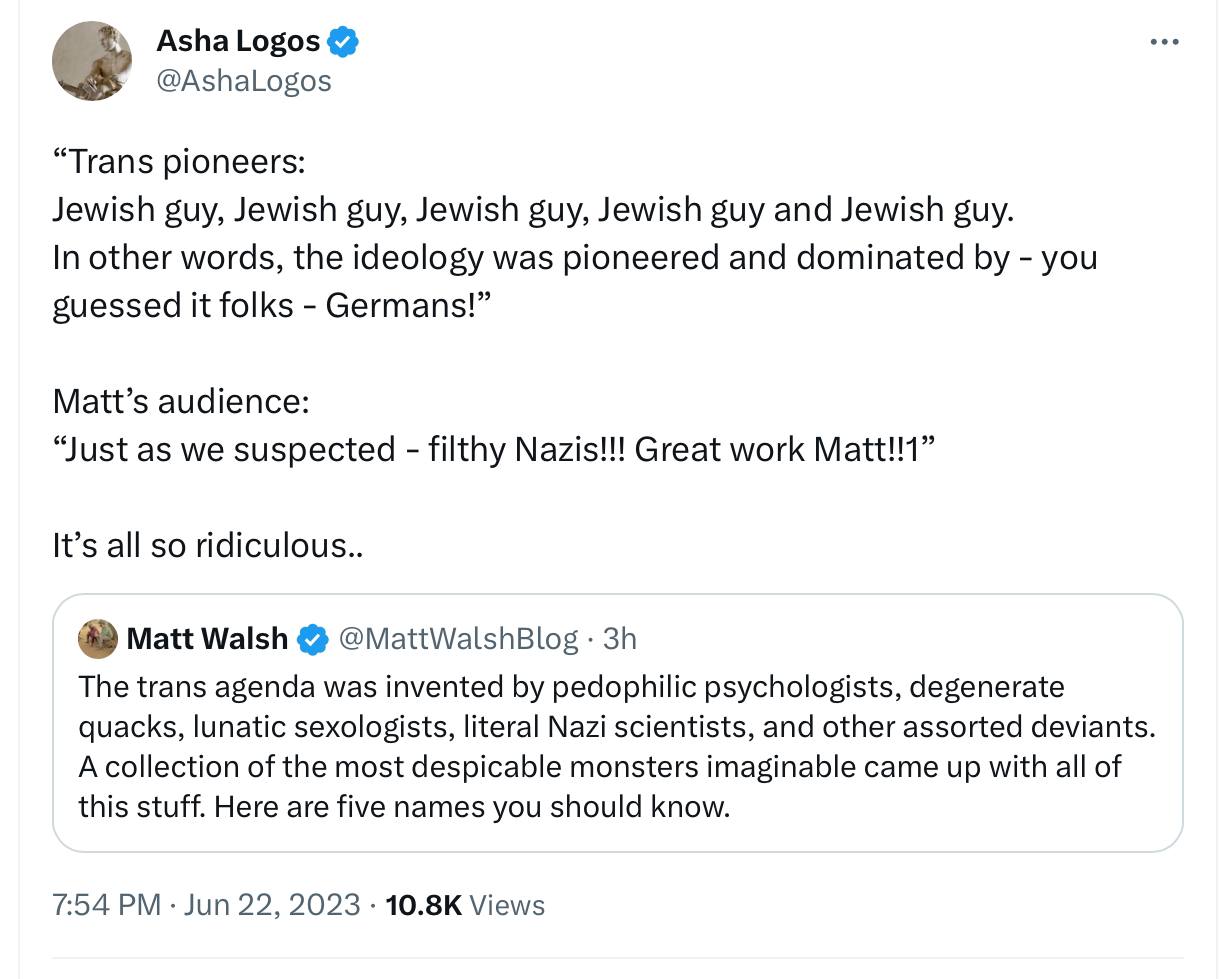Click Matt Walsh's blue verified badge
This screenshot has height=979, width=1228.
point(313,639)
